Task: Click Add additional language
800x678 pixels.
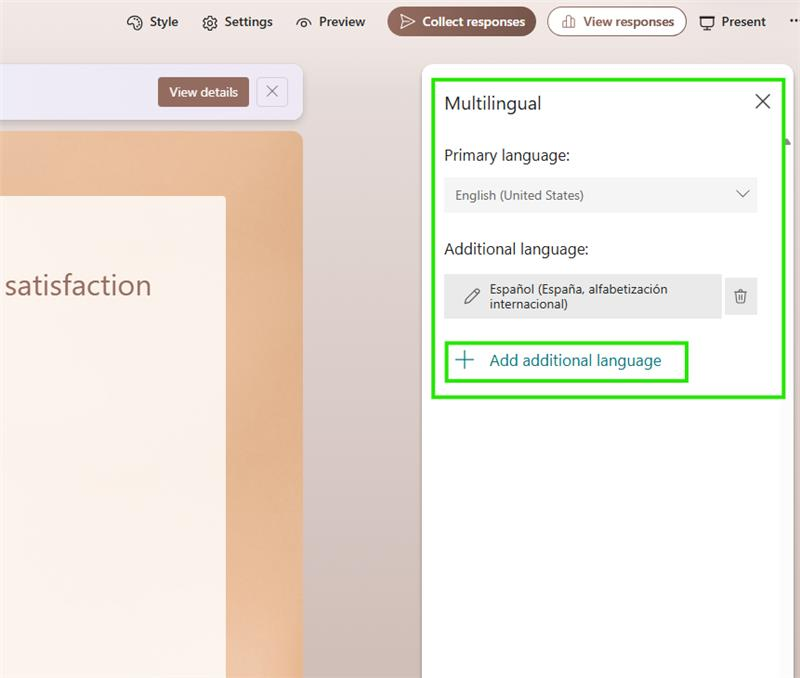Action: click(x=567, y=362)
